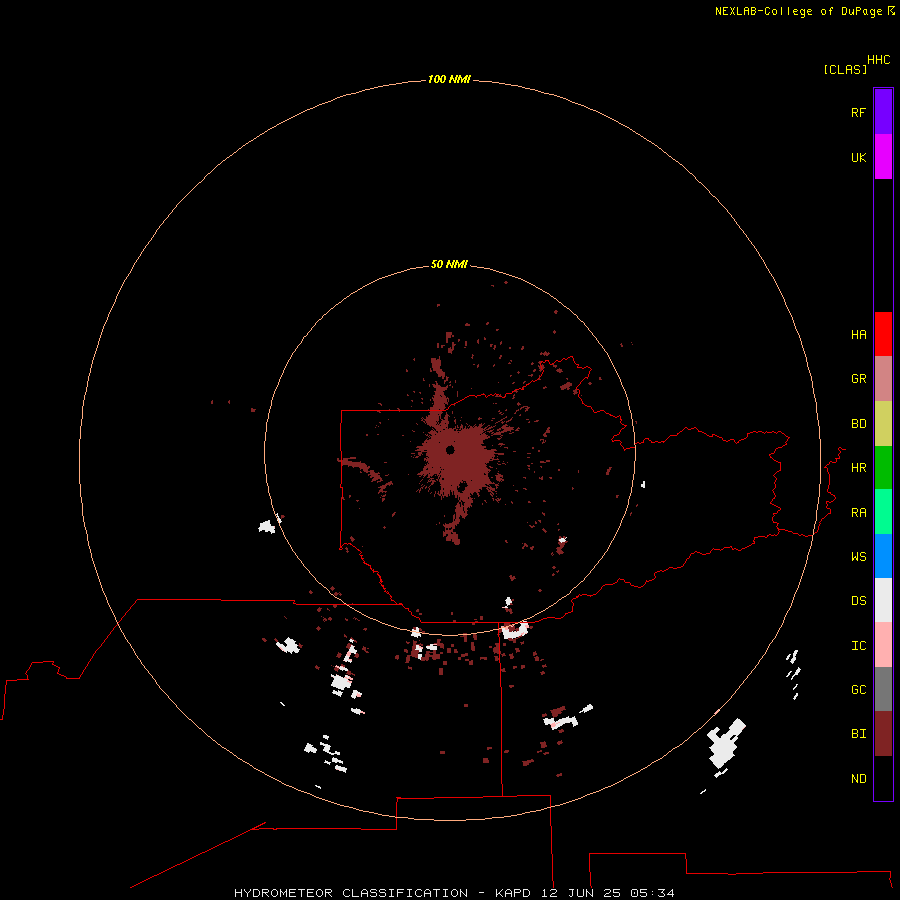The height and width of the screenshot is (900, 900).
Task: Click the 'HYDROMETEOR CLASSIFICATION' title text
Action: (351, 893)
